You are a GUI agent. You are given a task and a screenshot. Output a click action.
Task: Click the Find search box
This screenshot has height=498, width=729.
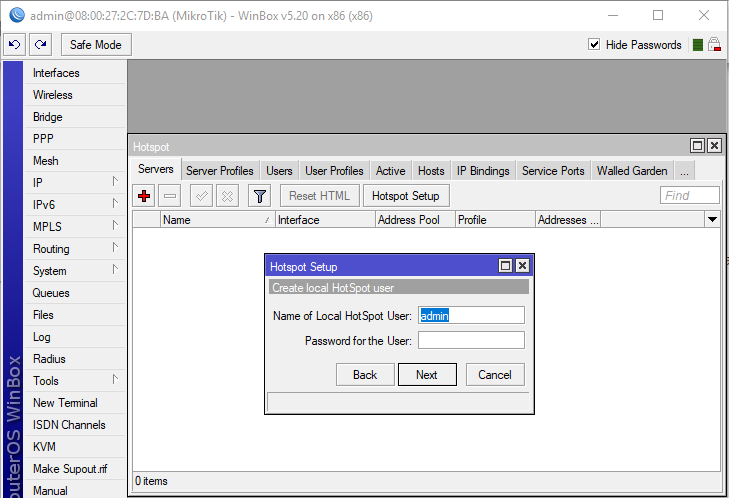[690, 195]
